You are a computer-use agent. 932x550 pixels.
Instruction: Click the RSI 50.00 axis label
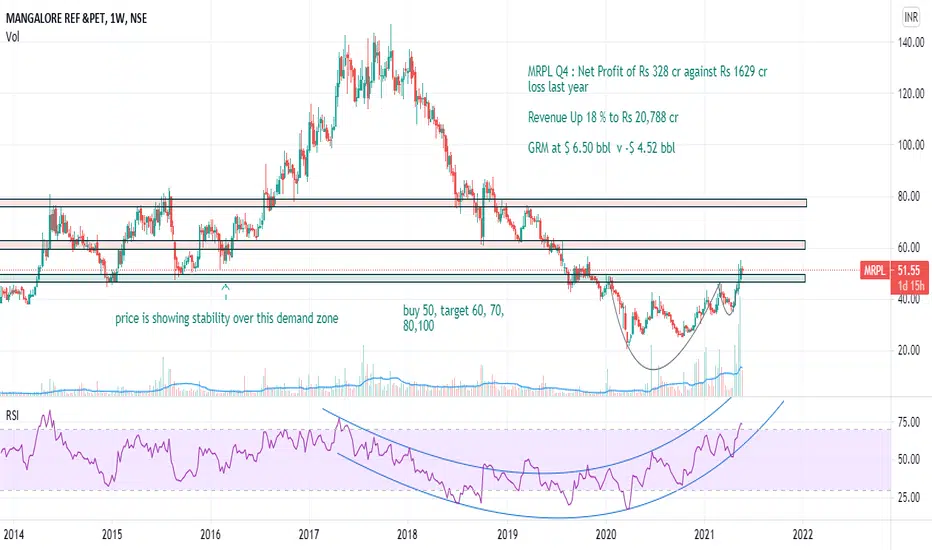pos(909,459)
